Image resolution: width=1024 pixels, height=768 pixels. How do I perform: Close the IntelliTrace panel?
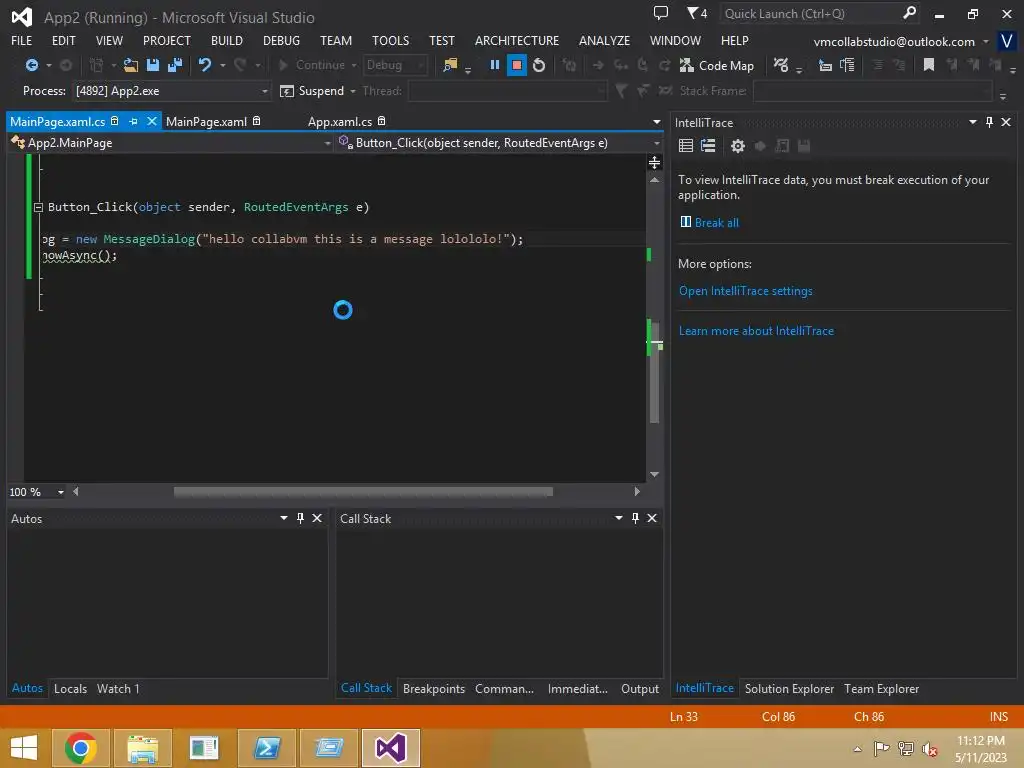tap(1006, 122)
